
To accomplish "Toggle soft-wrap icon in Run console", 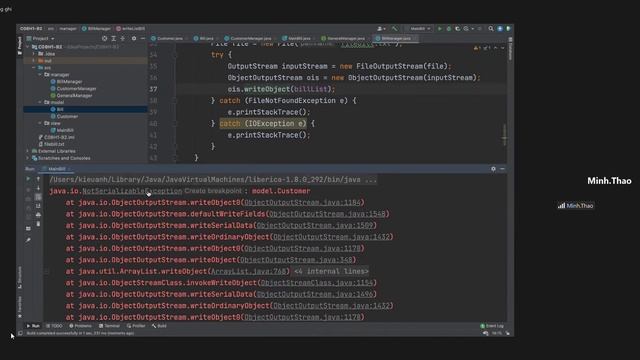I will [38, 197].
